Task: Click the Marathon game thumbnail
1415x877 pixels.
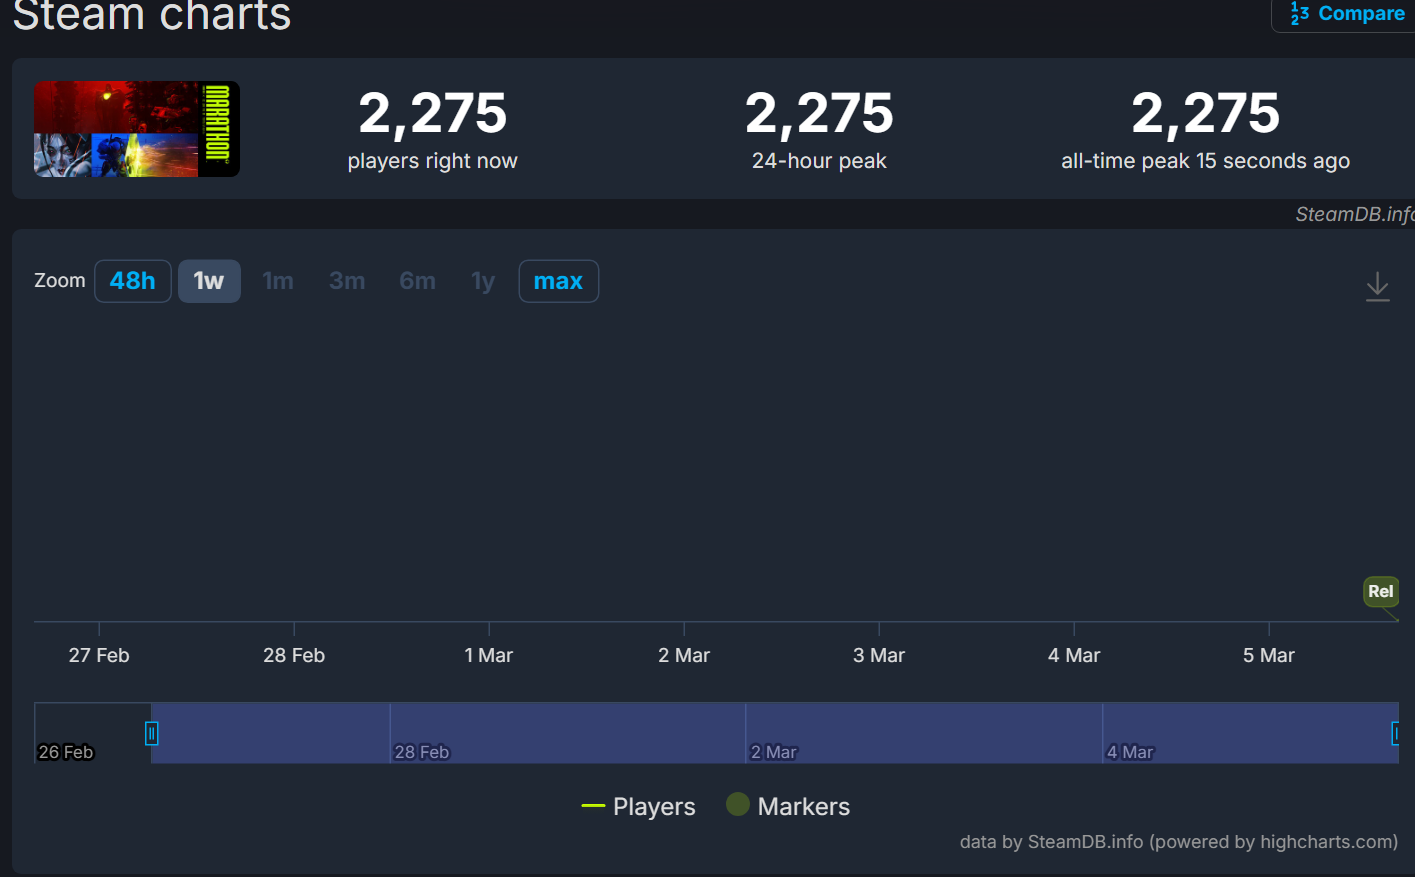Action: (x=137, y=129)
